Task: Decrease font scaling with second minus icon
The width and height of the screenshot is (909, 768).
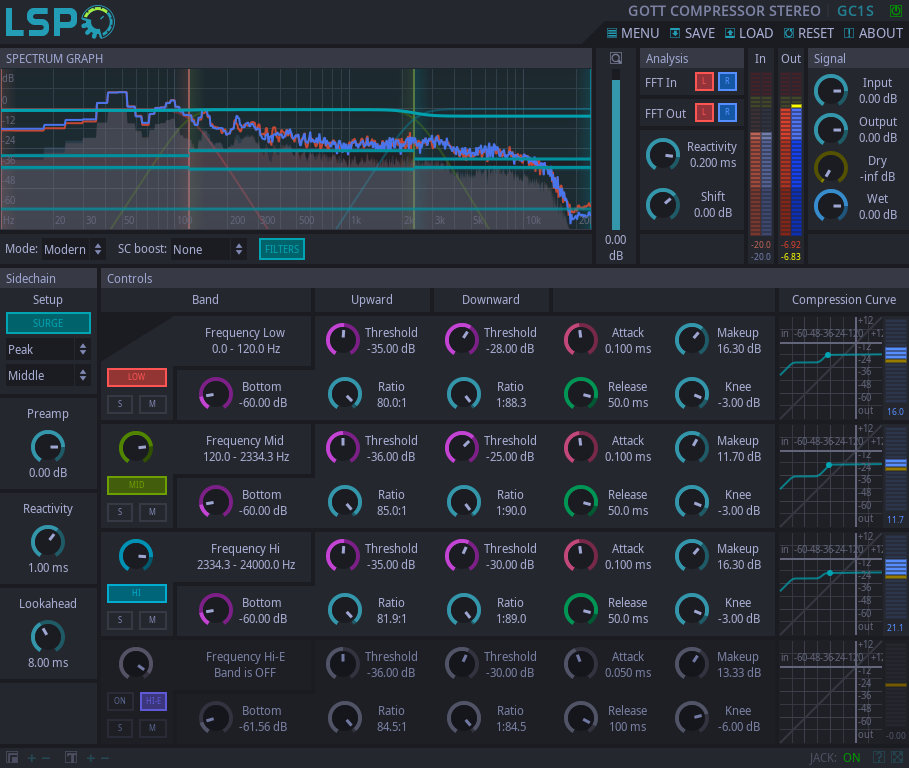Action: pyautogui.click(x=105, y=758)
